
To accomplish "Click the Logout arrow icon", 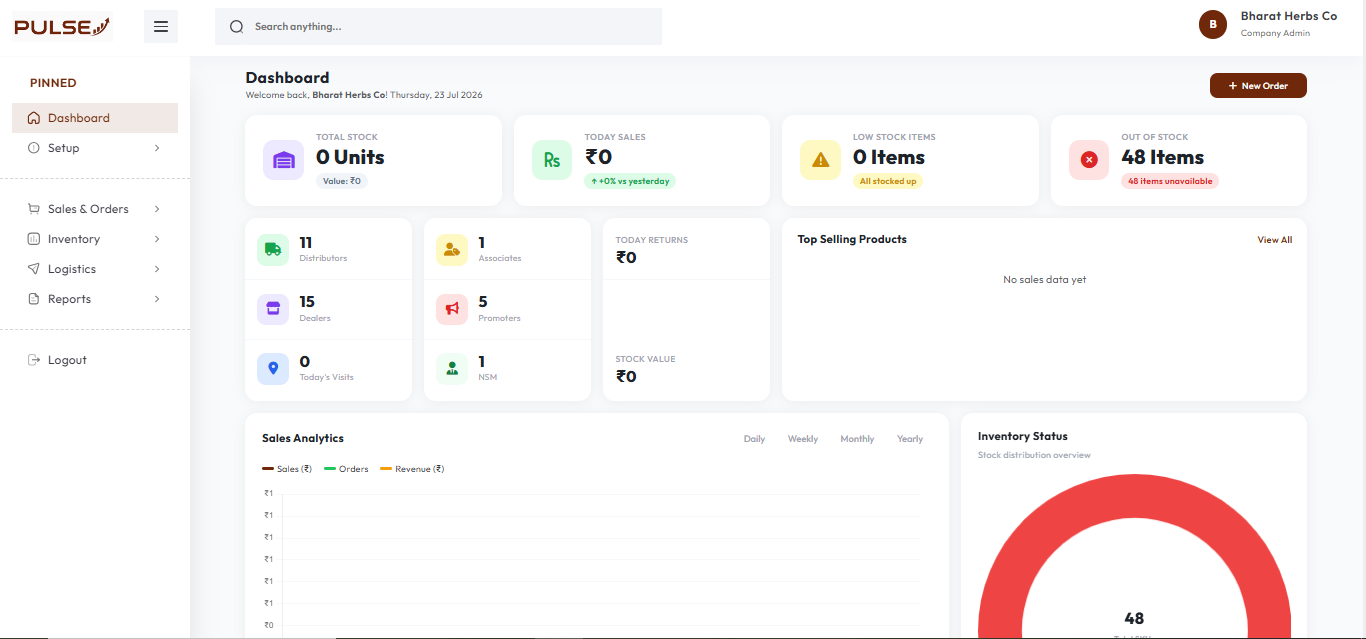I will 34,360.
